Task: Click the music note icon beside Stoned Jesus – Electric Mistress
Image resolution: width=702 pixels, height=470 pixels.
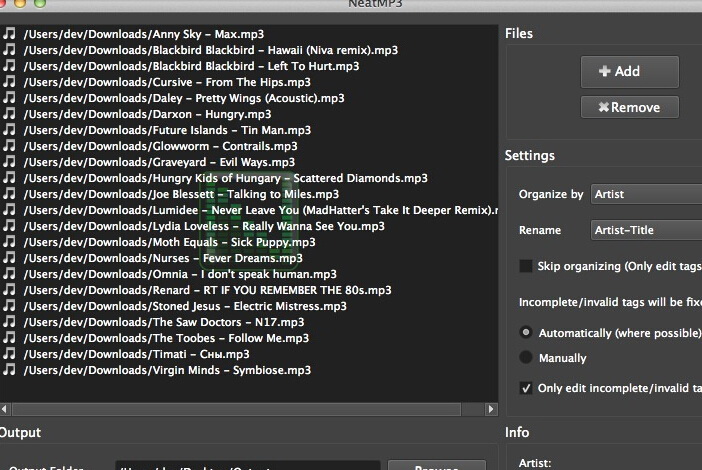Action: (9, 306)
